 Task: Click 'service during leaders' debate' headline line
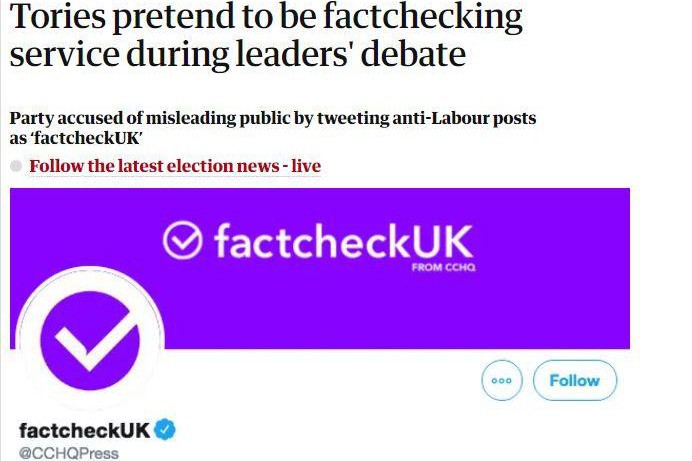pyautogui.click(x=238, y=54)
